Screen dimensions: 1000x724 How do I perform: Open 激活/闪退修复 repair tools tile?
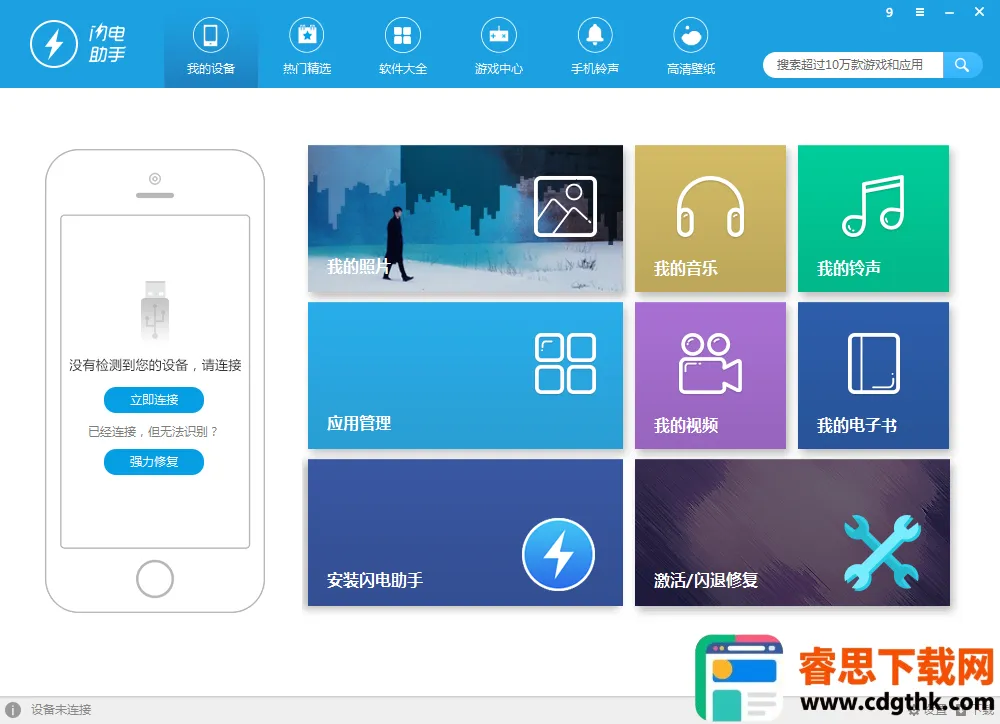pyautogui.click(x=792, y=532)
